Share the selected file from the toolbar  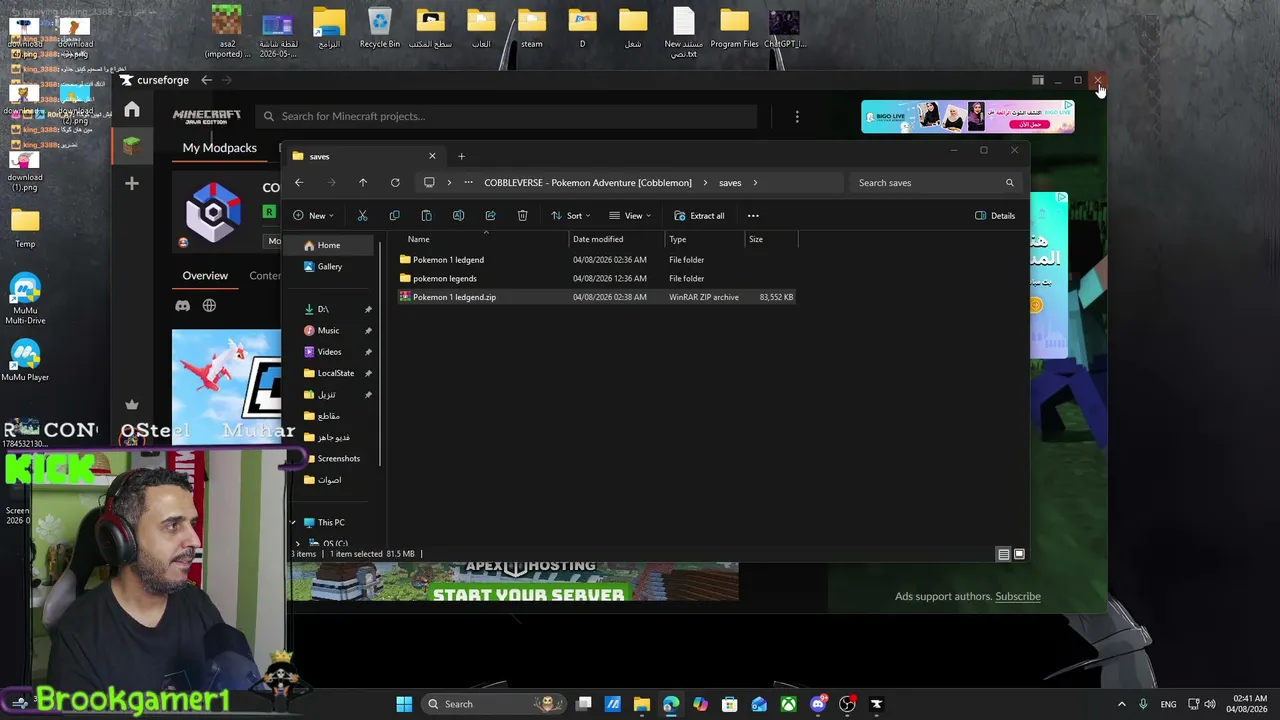tap(490, 216)
